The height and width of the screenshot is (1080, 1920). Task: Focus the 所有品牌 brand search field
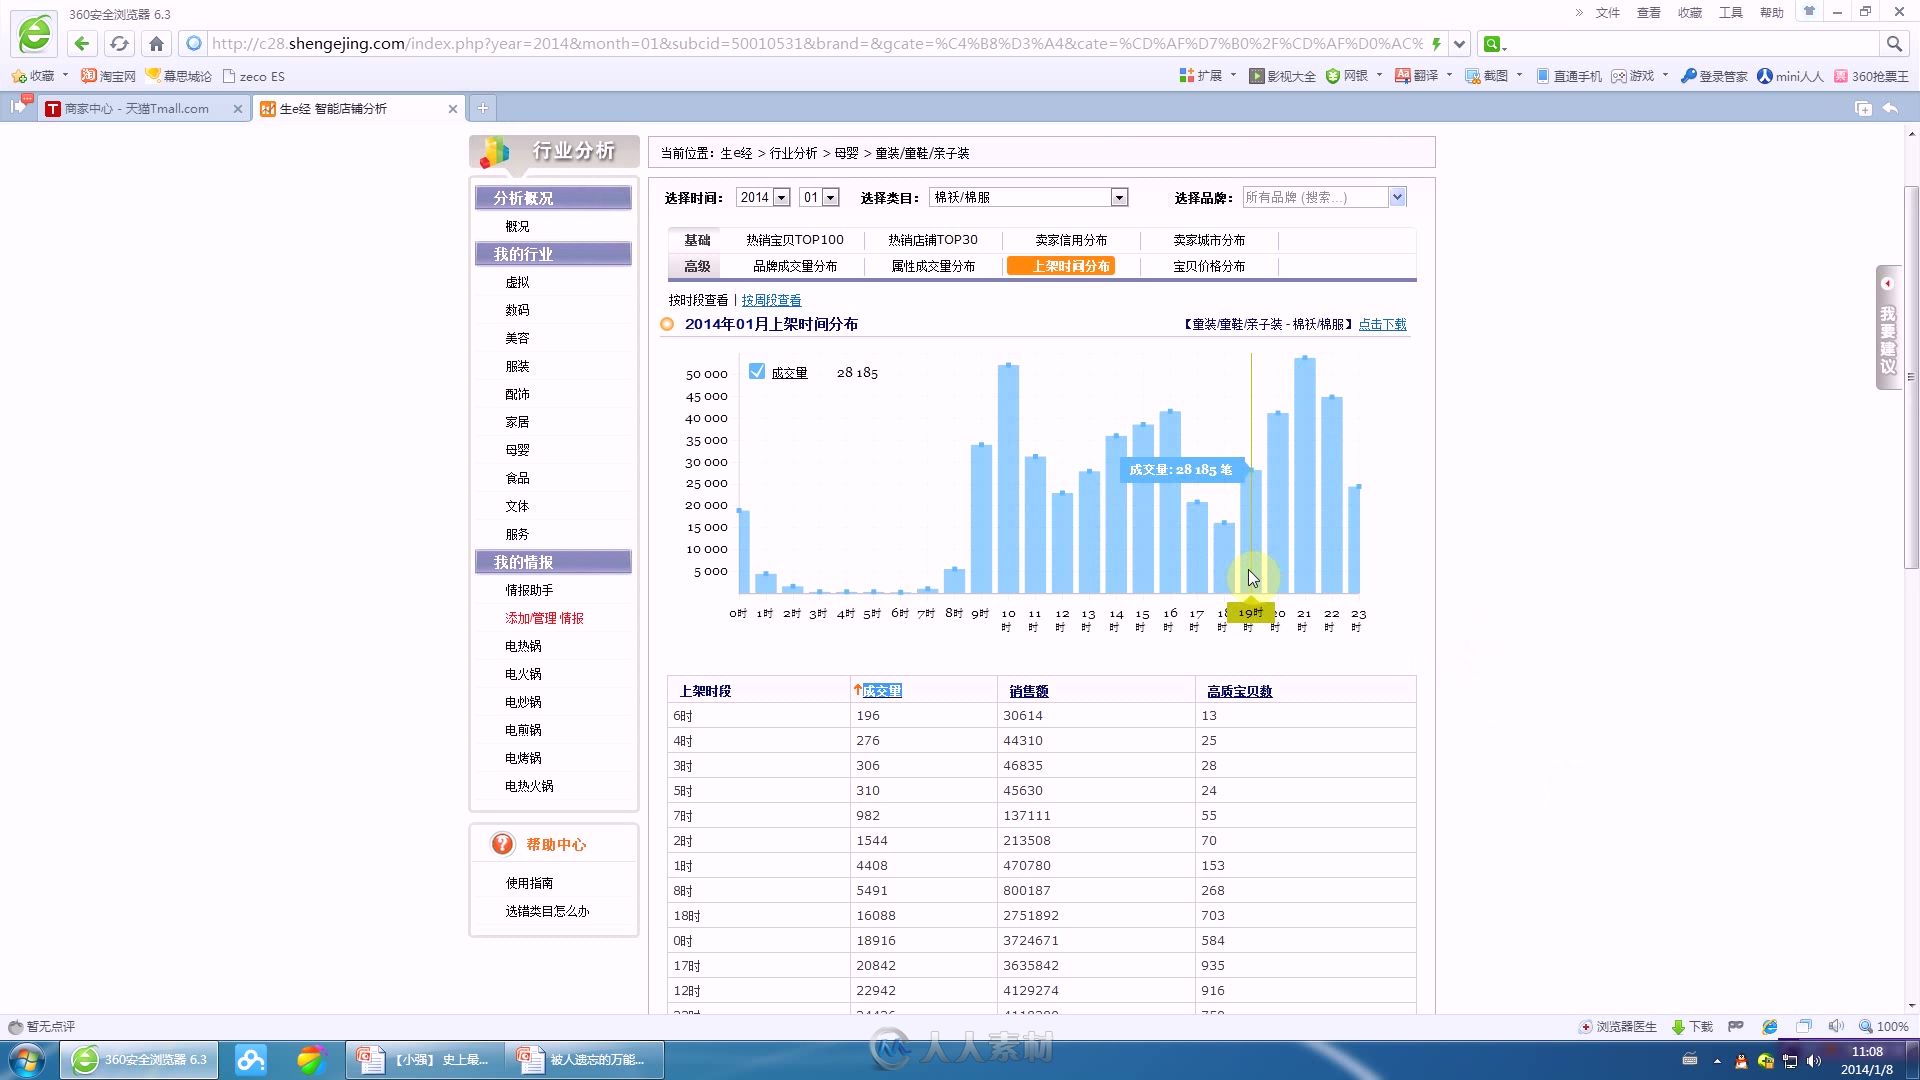[1315, 197]
